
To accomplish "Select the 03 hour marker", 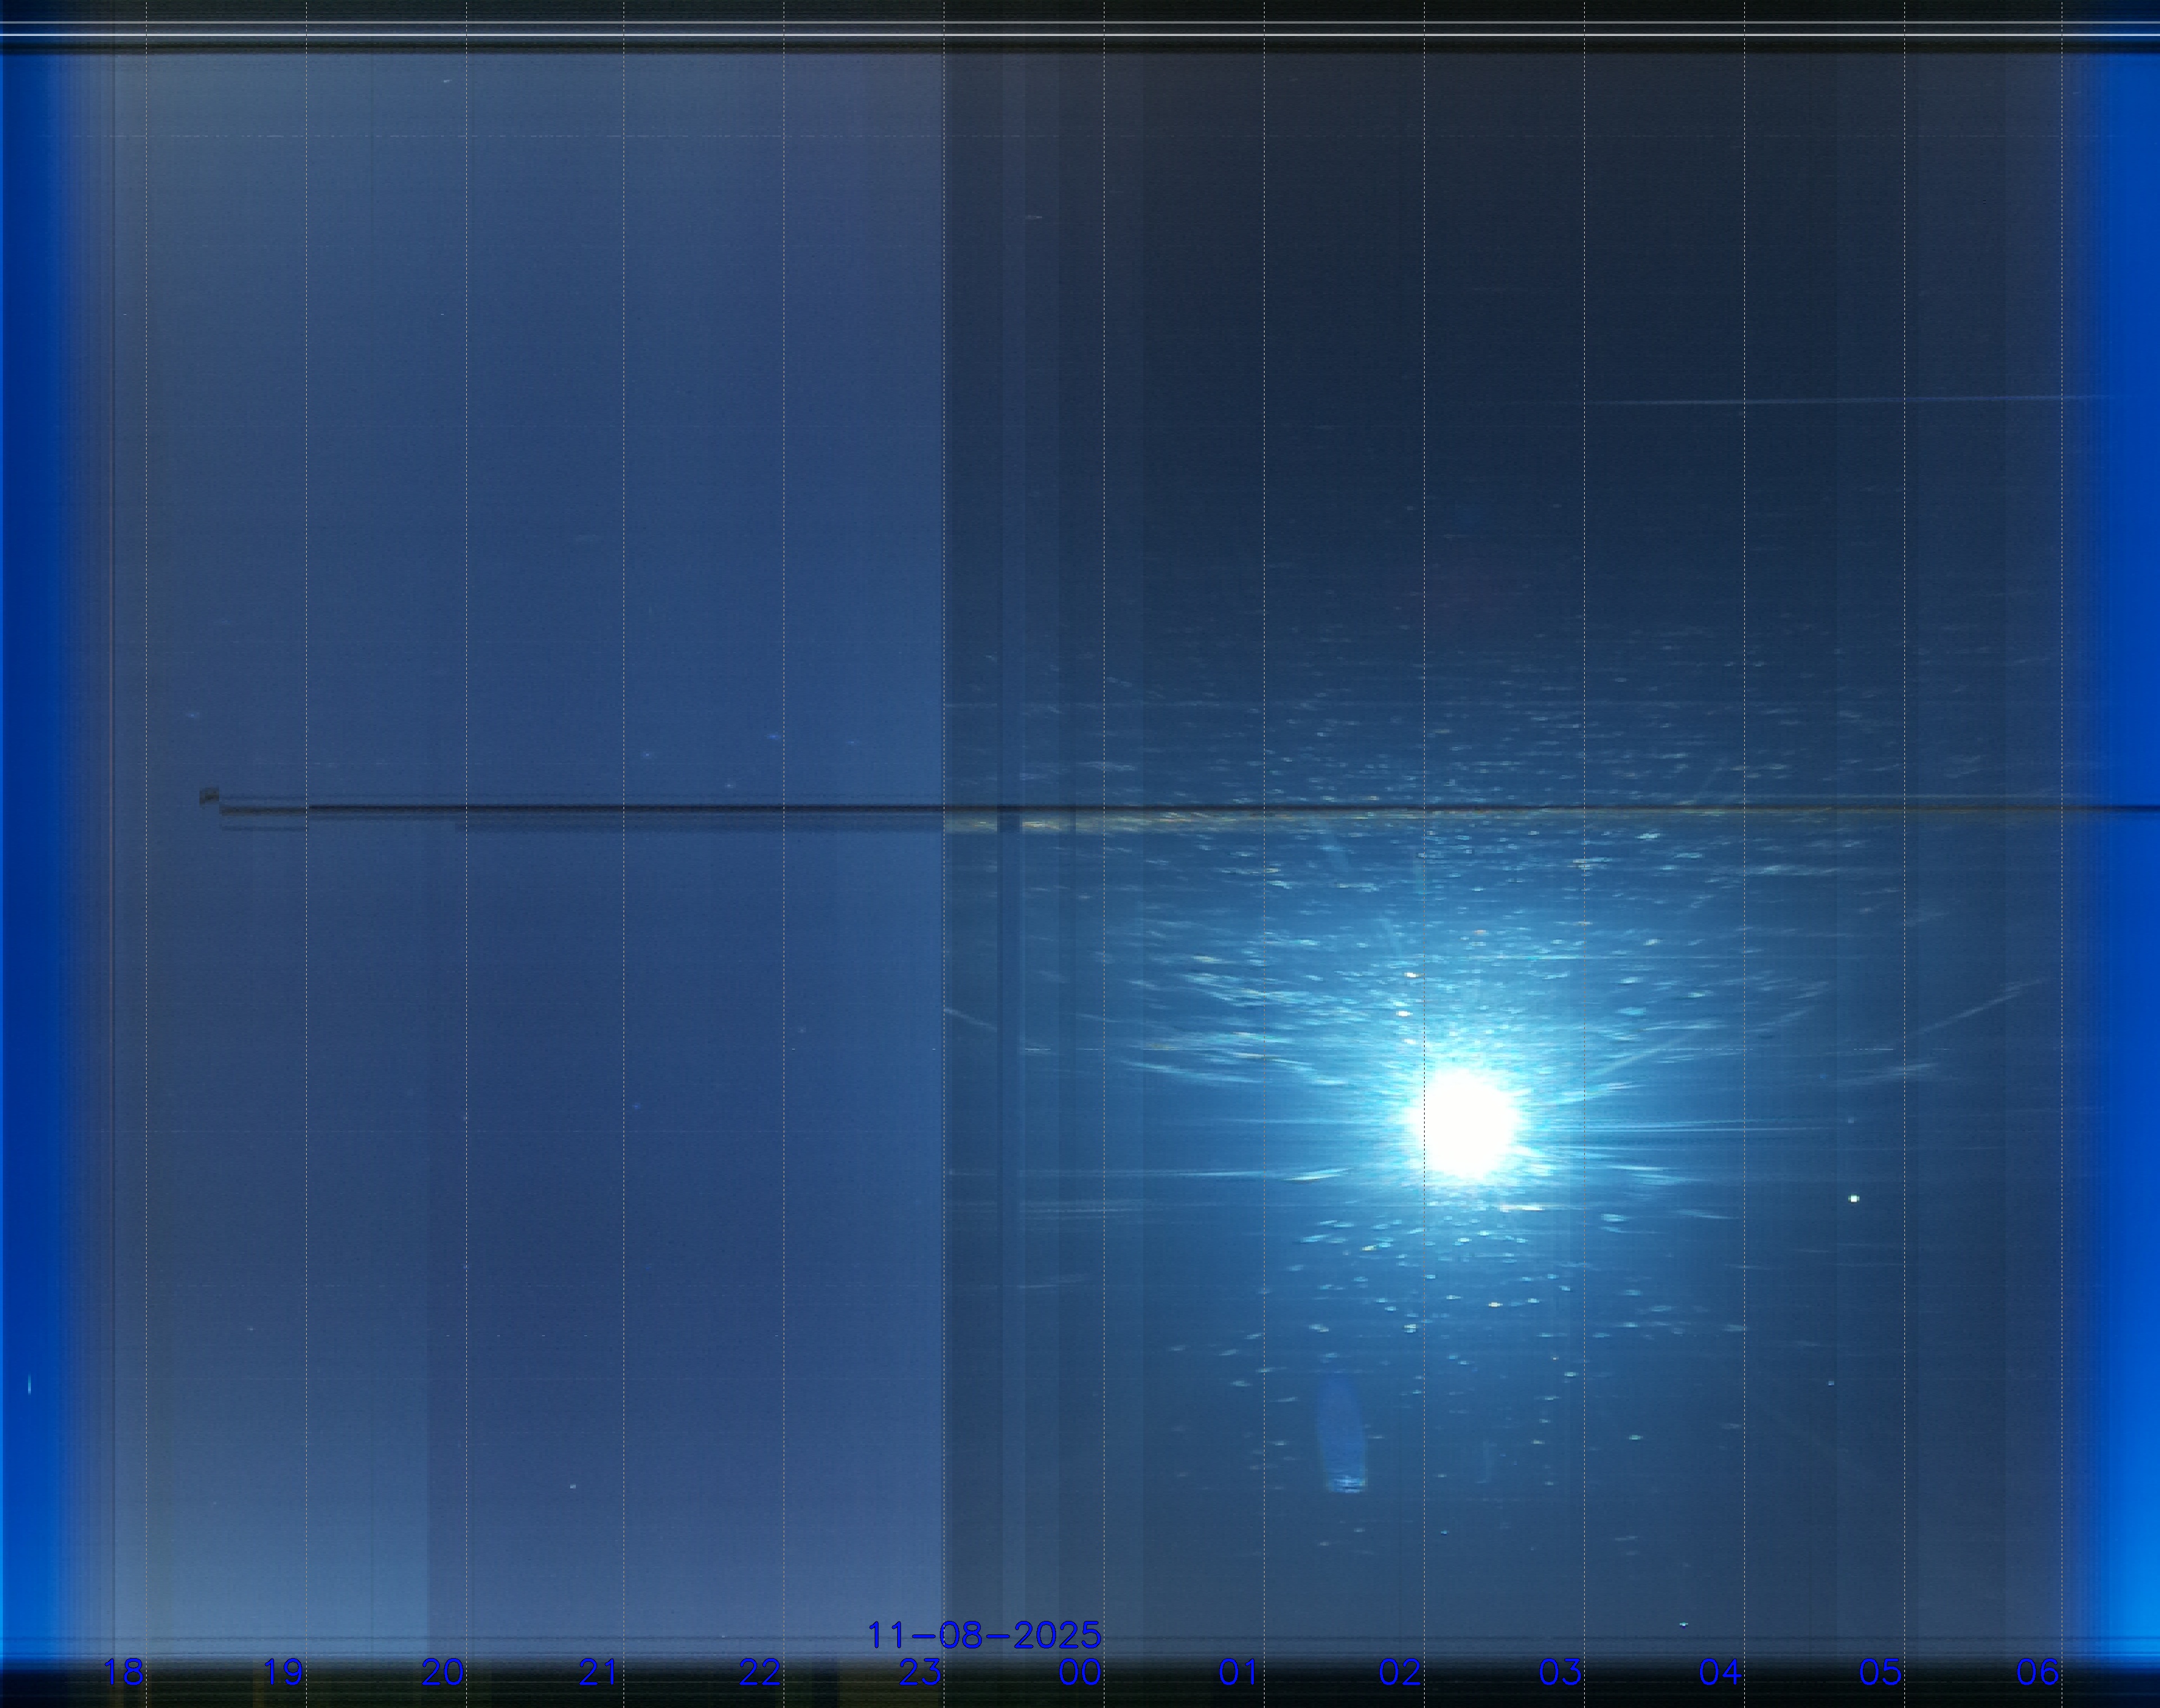I will pos(1560,1672).
